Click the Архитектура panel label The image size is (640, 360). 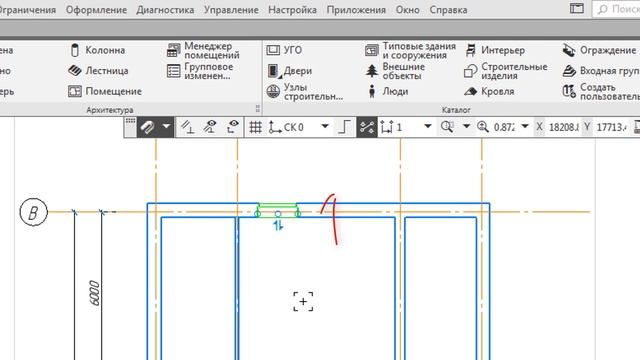coord(109,110)
